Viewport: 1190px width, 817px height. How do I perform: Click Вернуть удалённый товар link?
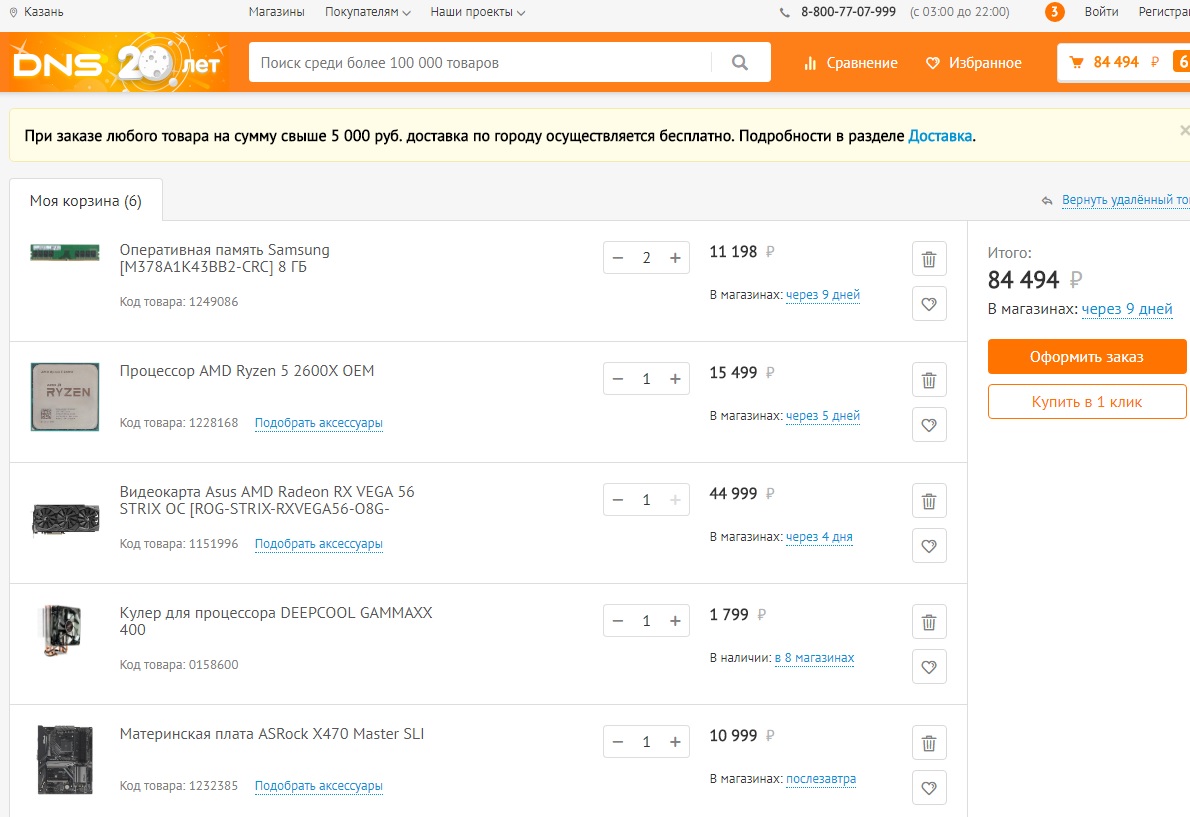coord(1125,200)
